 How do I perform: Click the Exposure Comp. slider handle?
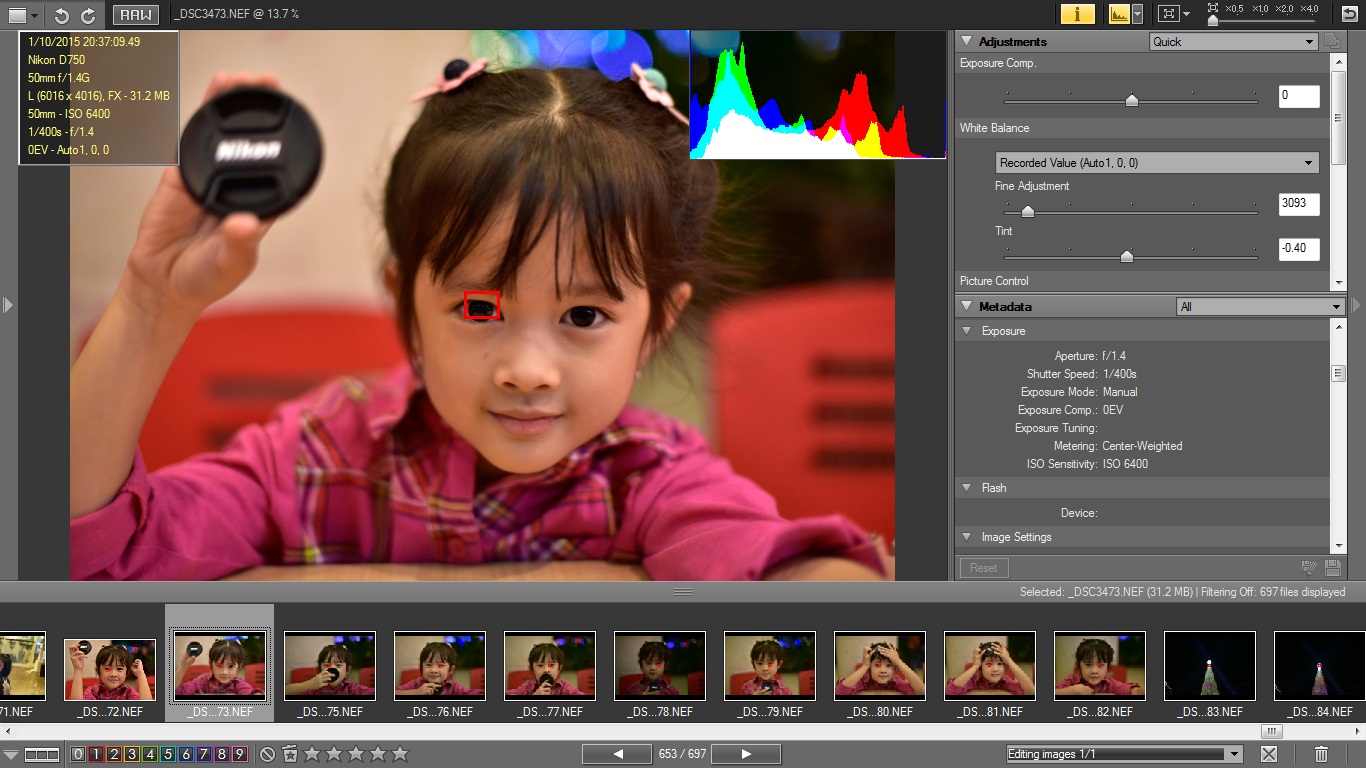(x=1131, y=100)
